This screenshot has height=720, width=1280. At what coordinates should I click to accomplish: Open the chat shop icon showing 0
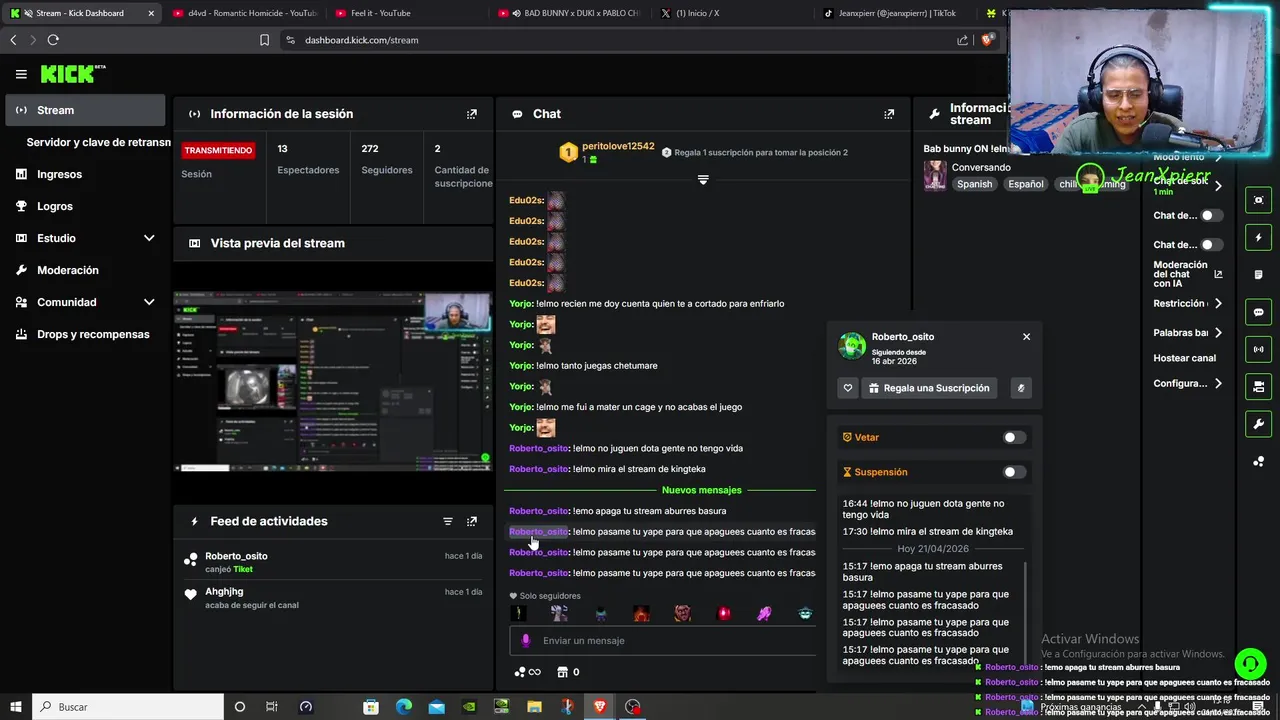pyautogui.click(x=568, y=672)
